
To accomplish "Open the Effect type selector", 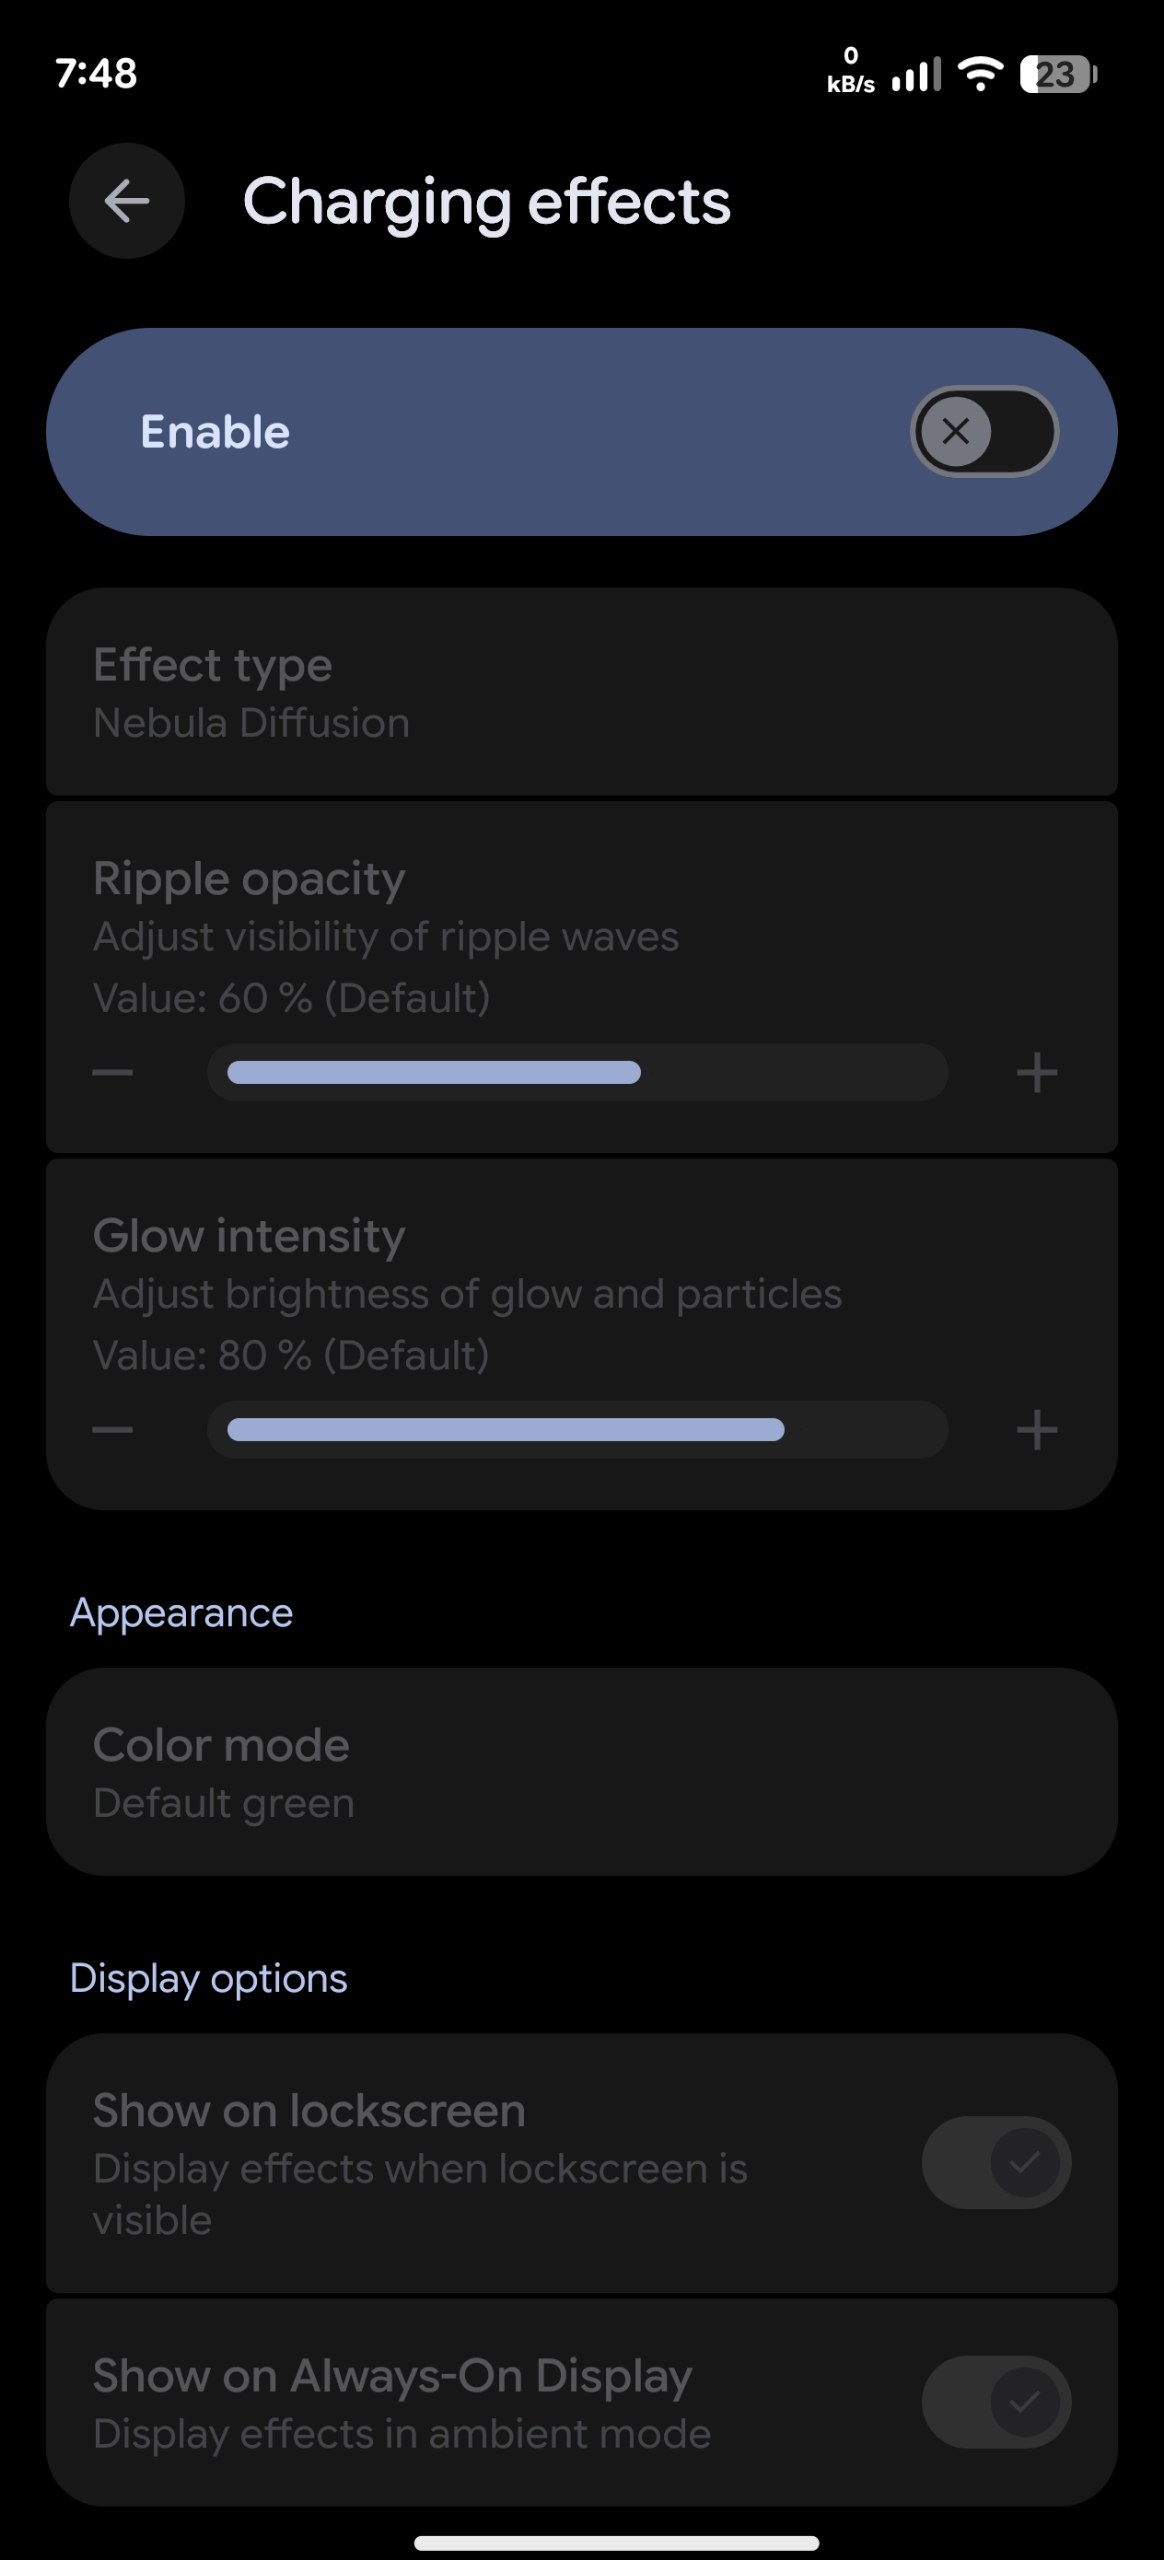I will [x=581, y=692].
